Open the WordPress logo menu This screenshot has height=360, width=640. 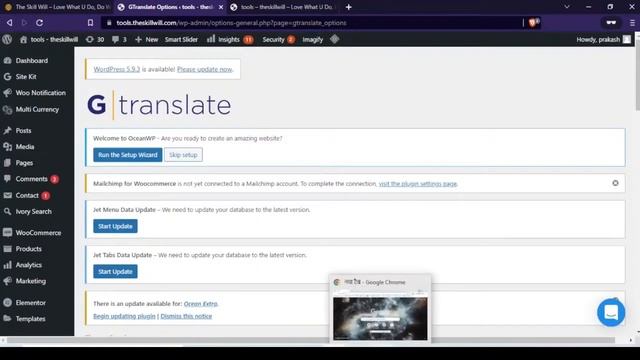(x=7, y=40)
